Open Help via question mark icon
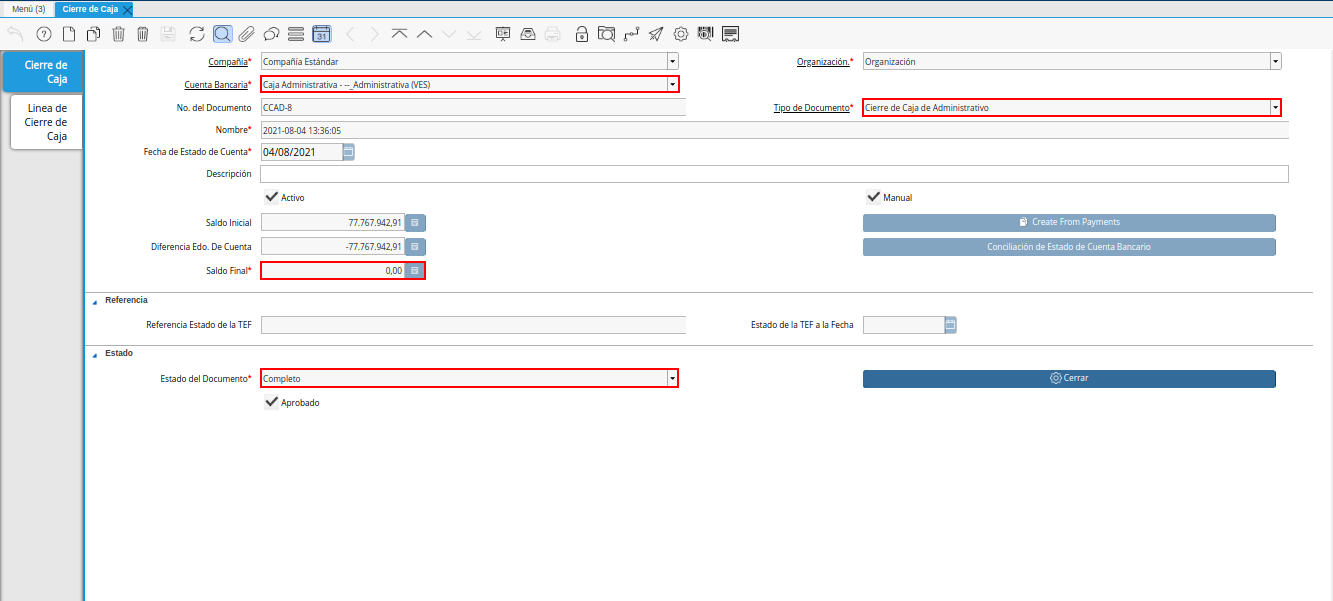 coord(44,34)
